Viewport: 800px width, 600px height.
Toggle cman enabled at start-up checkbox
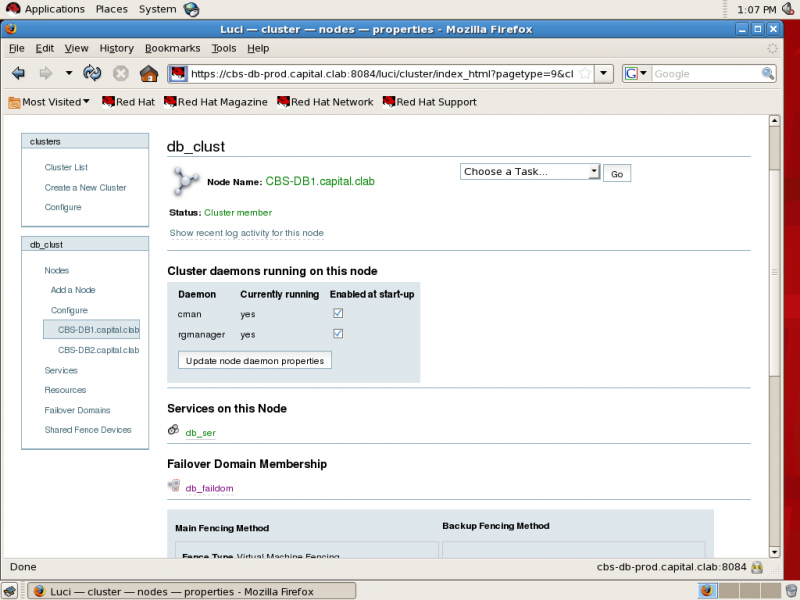pos(338,313)
